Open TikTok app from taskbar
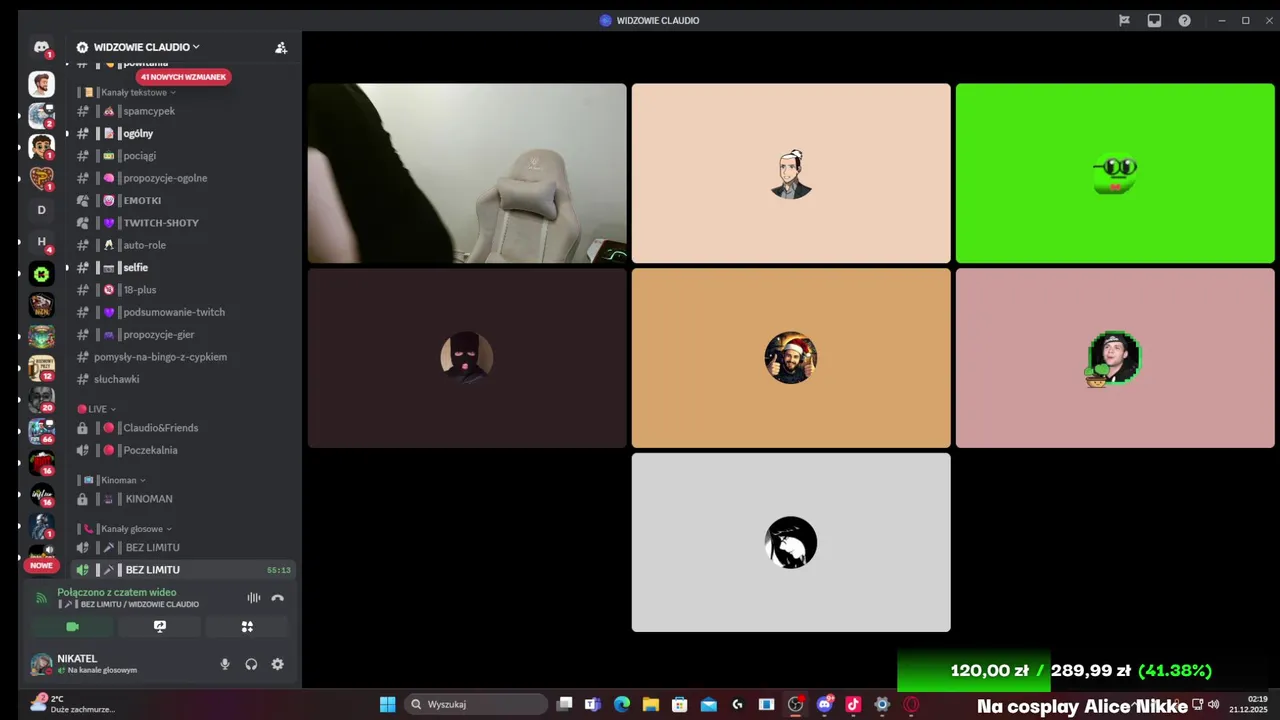 853,704
